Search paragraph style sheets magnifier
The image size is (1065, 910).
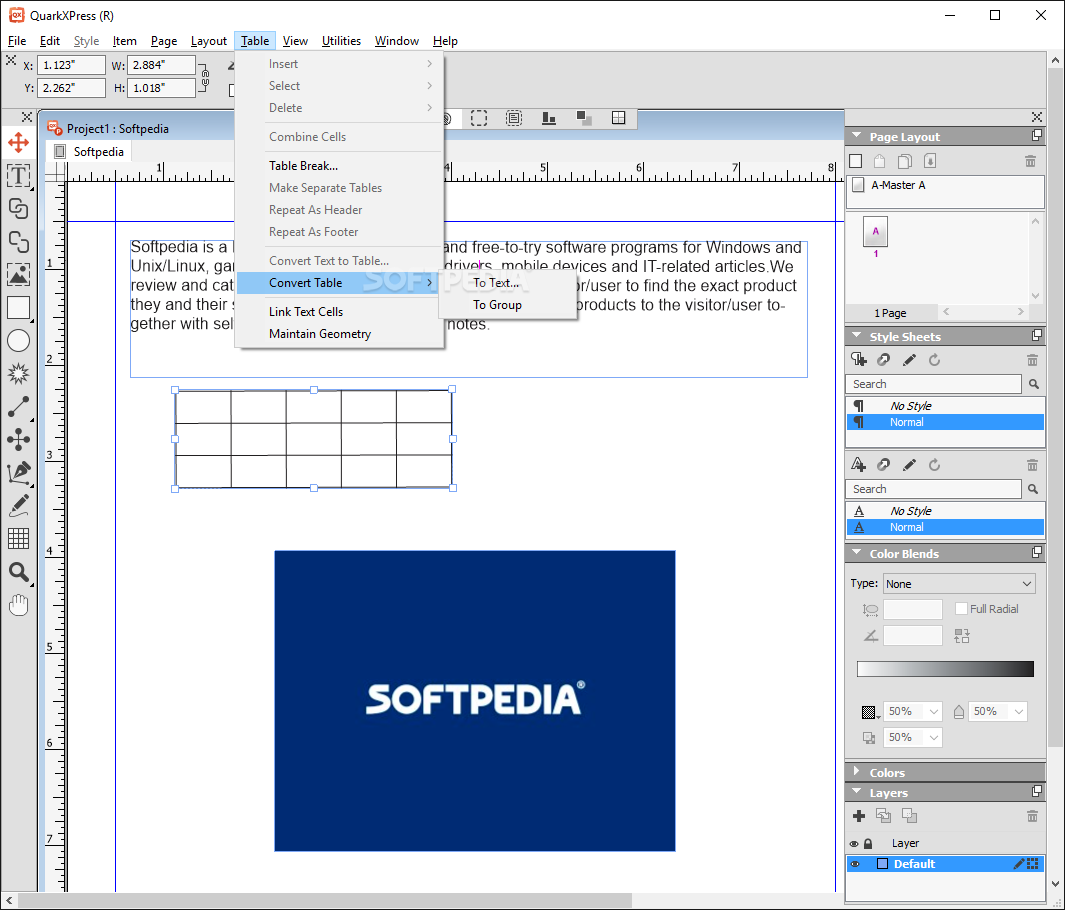pyautogui.click(x=1033, y=384)
